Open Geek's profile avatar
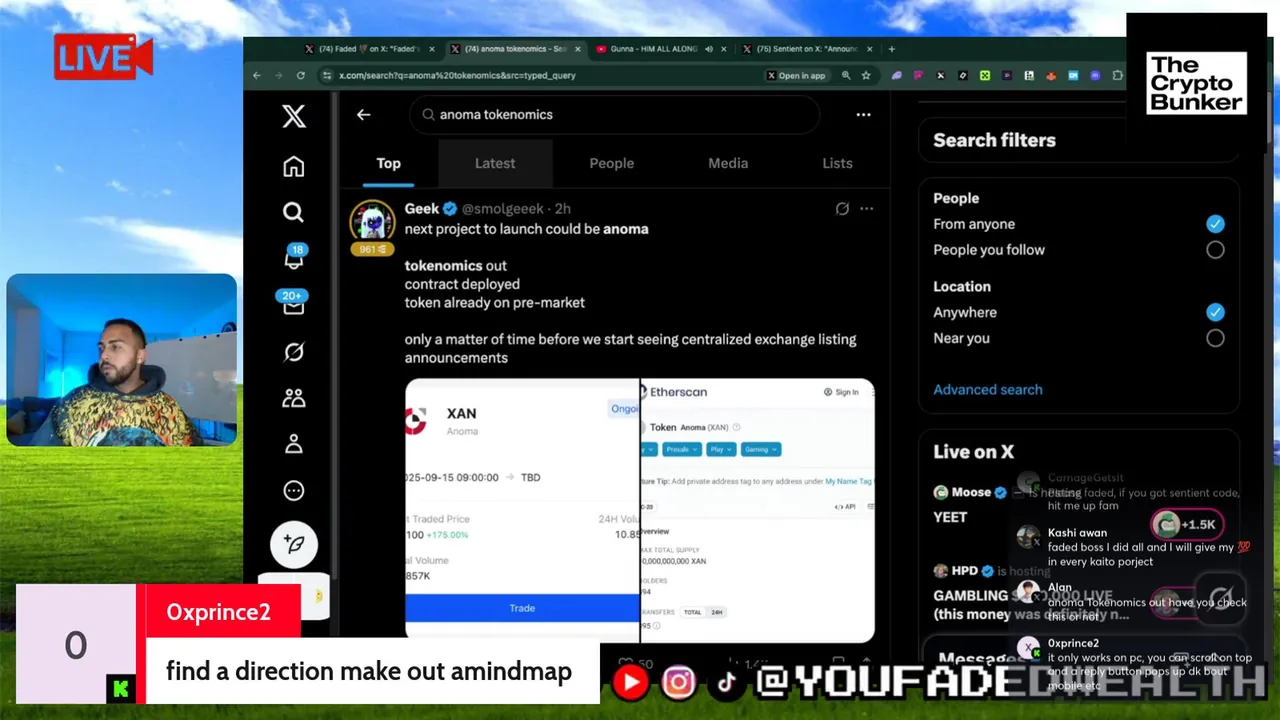 point(372,221)
